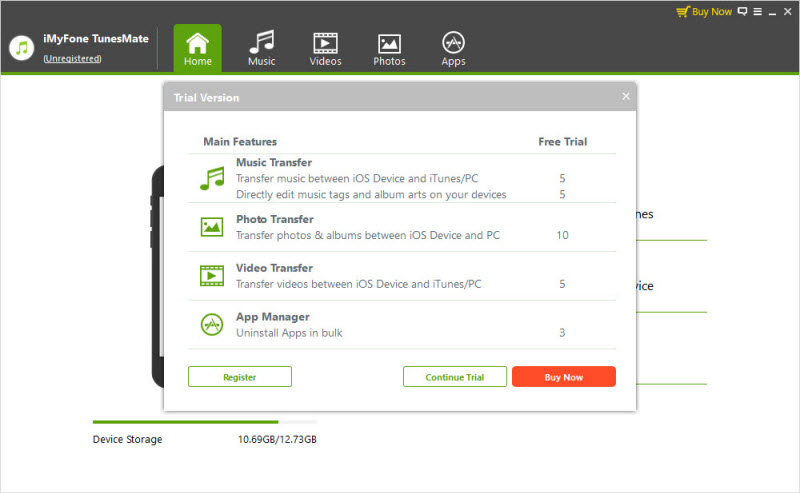Close the TunesMate application window

click(787, 11)
